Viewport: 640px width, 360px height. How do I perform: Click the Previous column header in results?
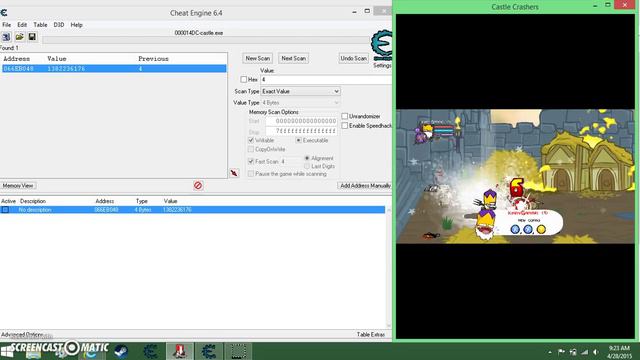153,59
